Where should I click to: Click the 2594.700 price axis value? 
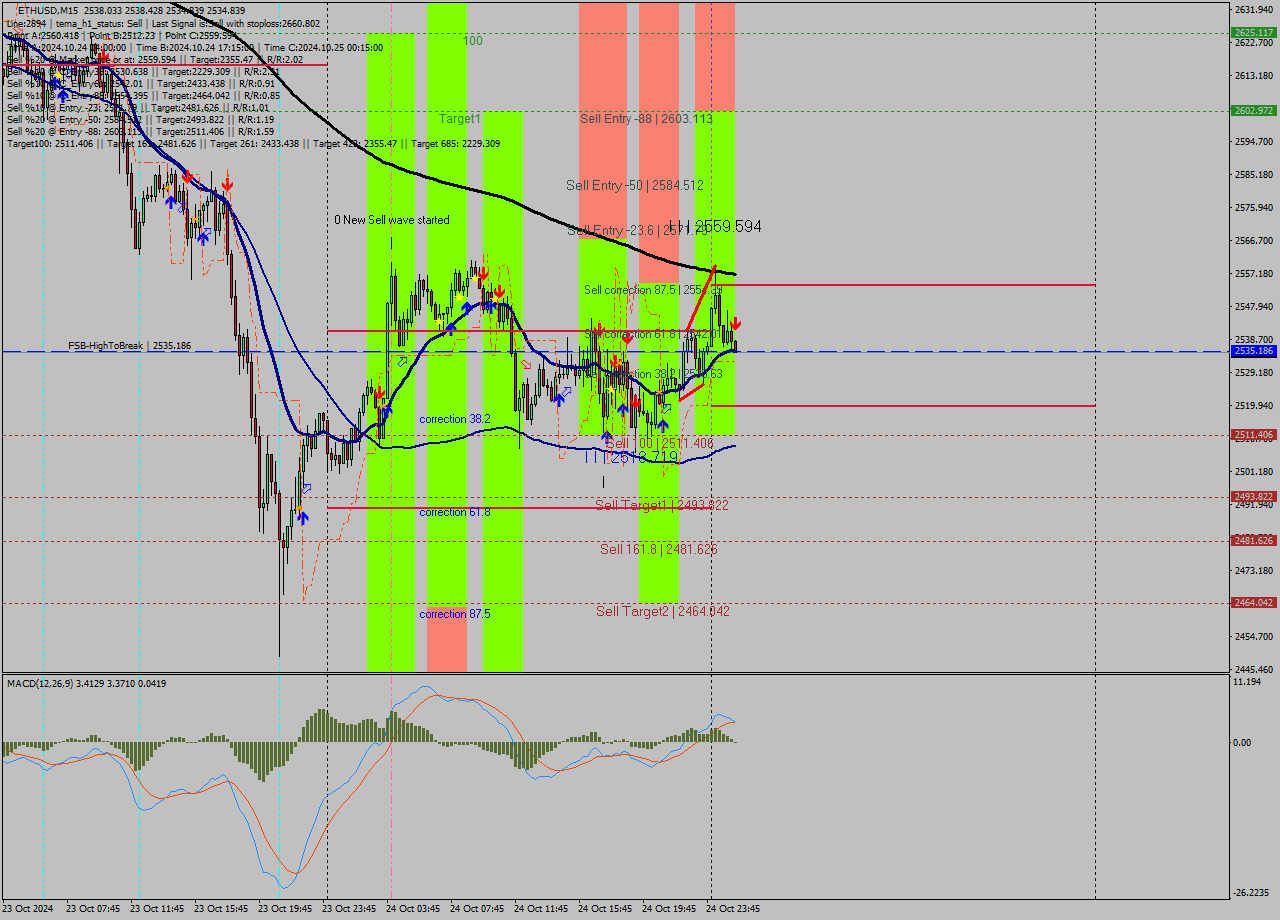point(1253,141)
